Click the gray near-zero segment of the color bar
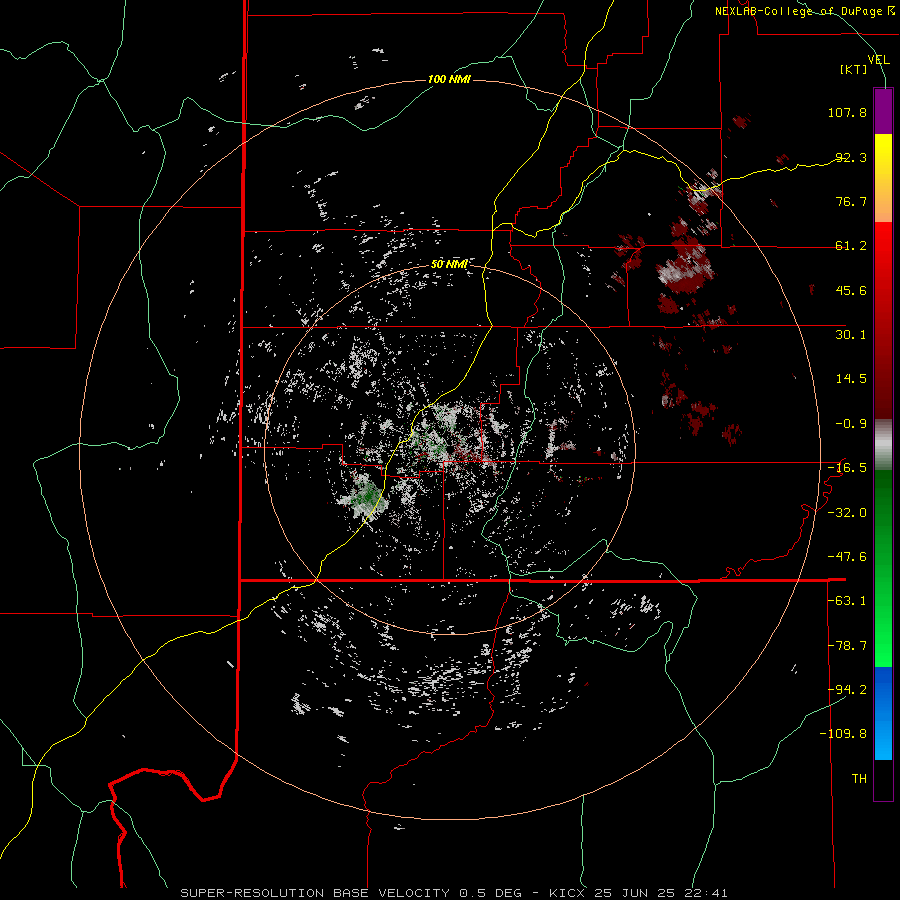 [883, 445]
